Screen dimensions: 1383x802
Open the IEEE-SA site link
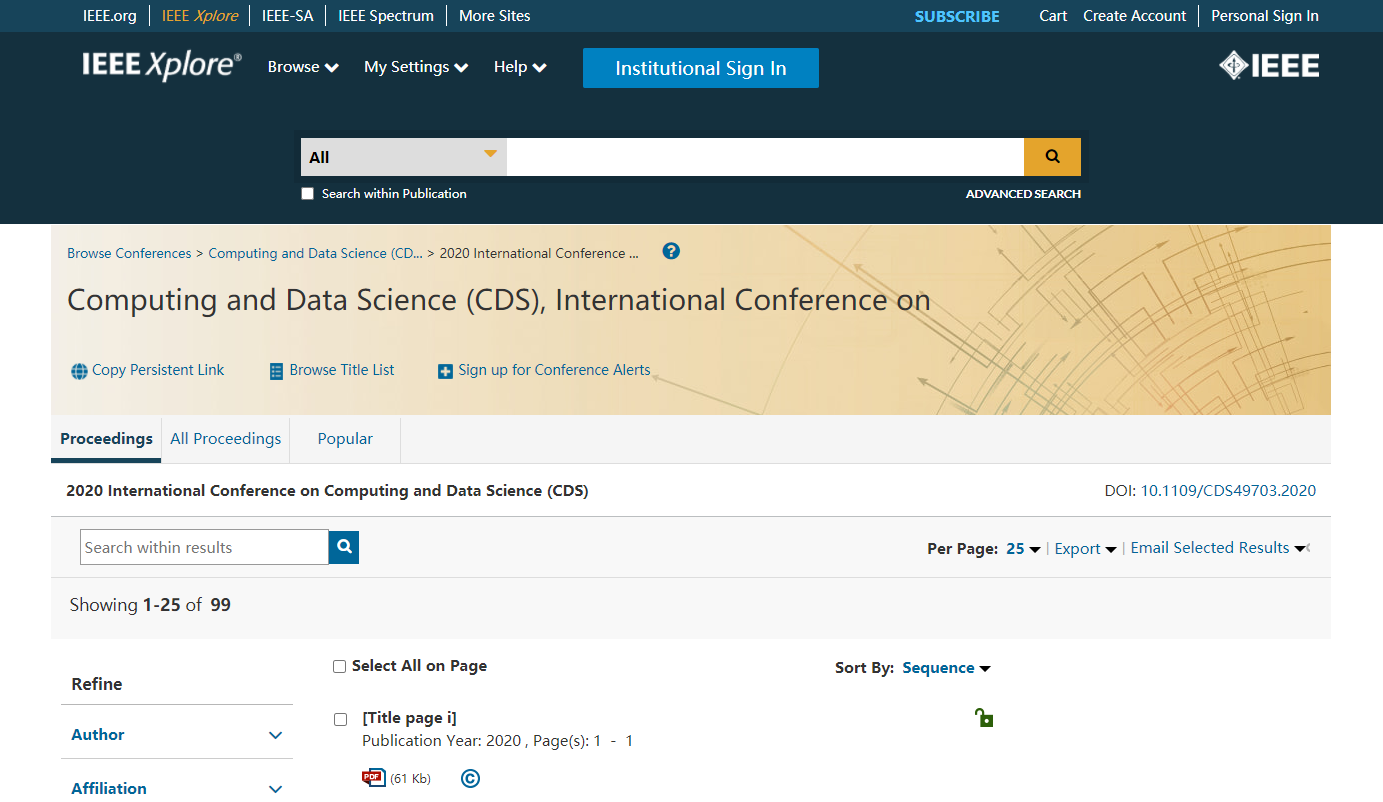[288, 16]
